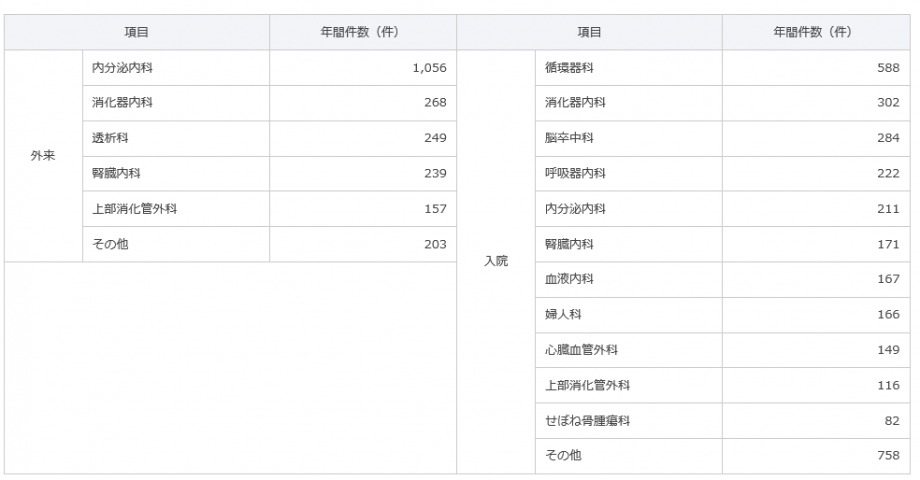920x480 pixels.
Task: Select the 血液内科 row label
Action: (628, 279)
